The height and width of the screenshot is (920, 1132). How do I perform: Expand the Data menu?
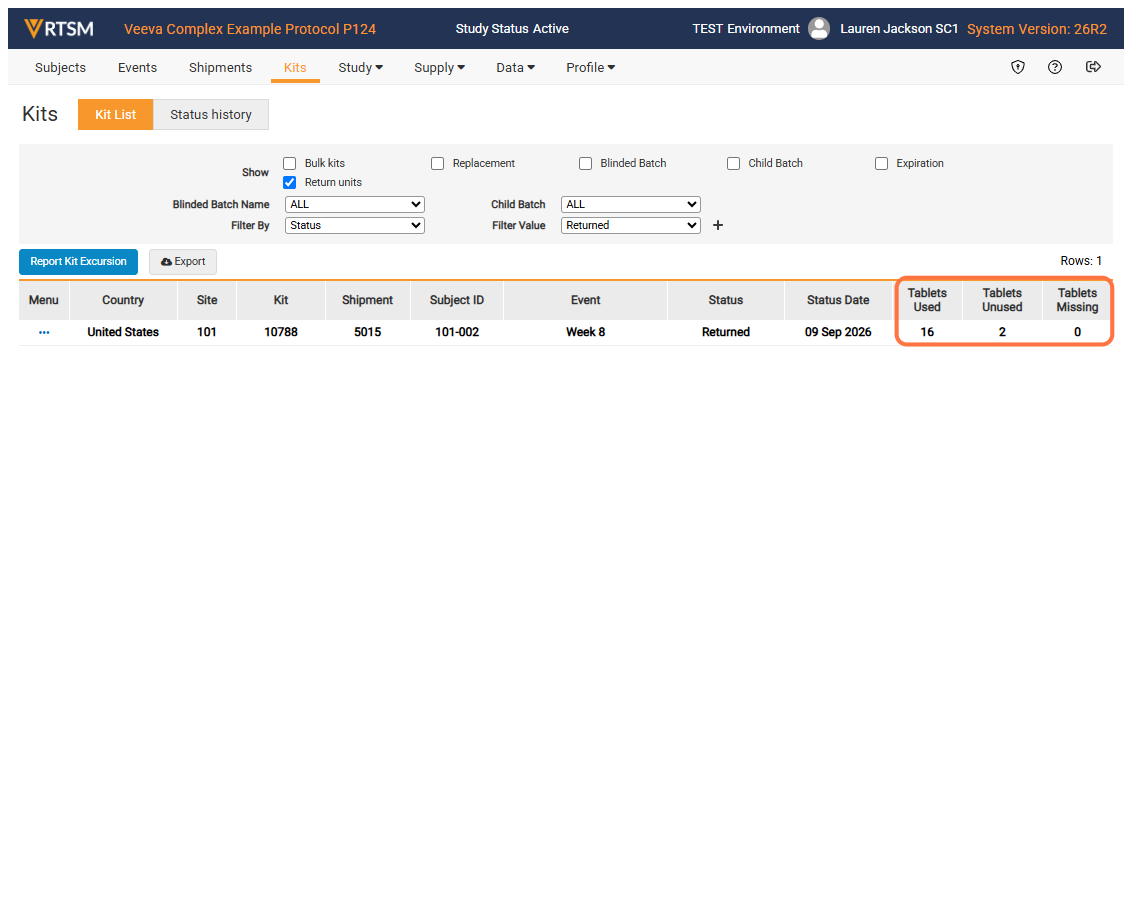coord(515,67)
